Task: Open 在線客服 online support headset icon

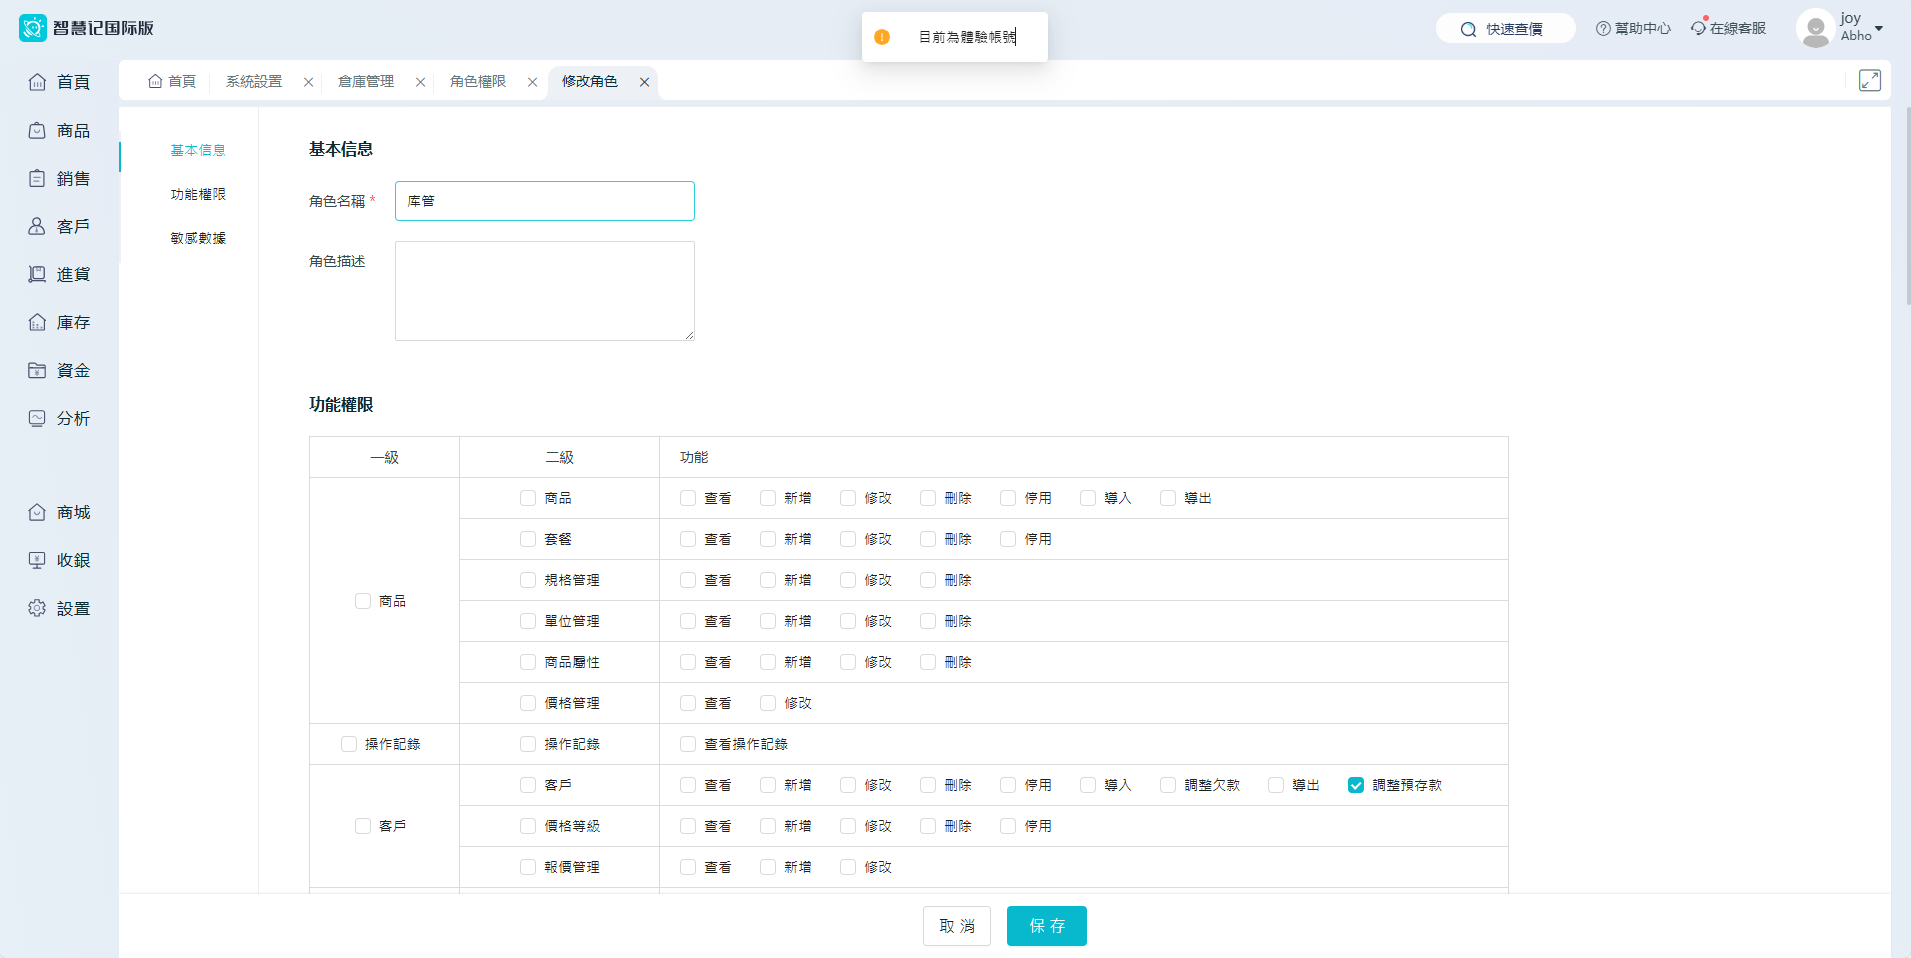Action: coord(1698,28)
